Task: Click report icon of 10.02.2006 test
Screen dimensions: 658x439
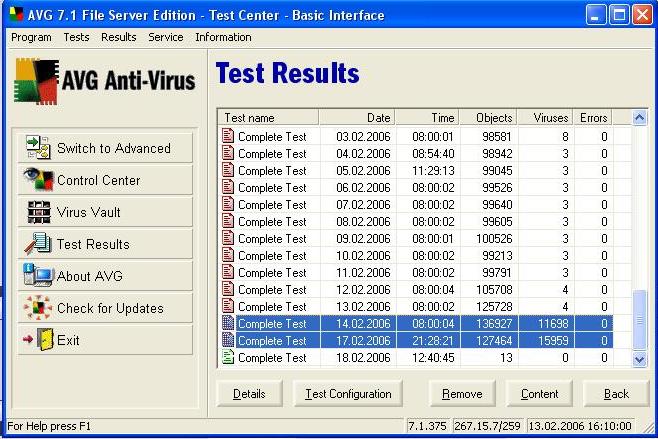Action: click(228, 255)
